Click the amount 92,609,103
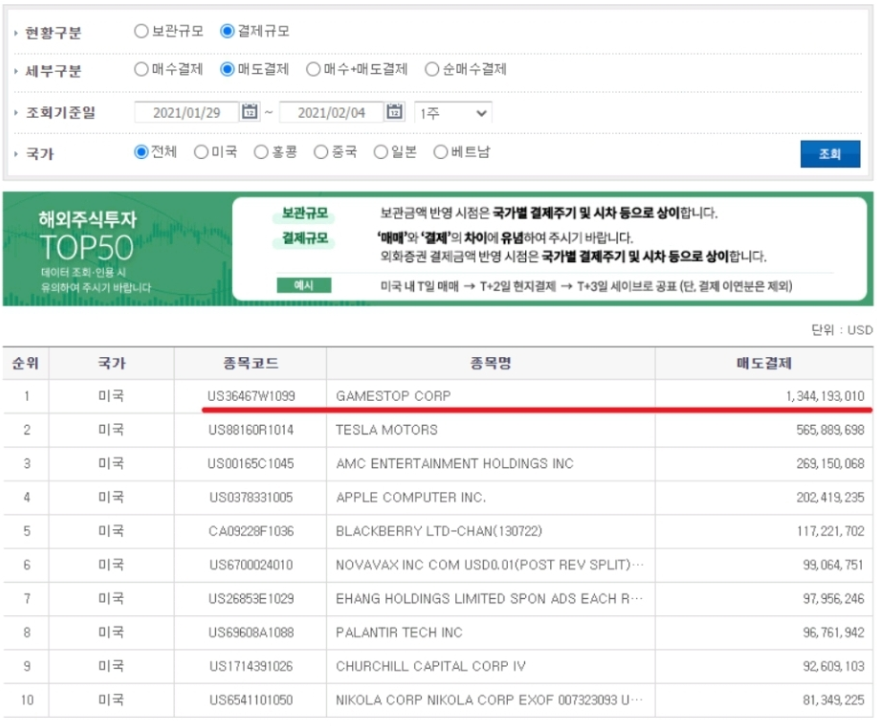 pos(833,666)
